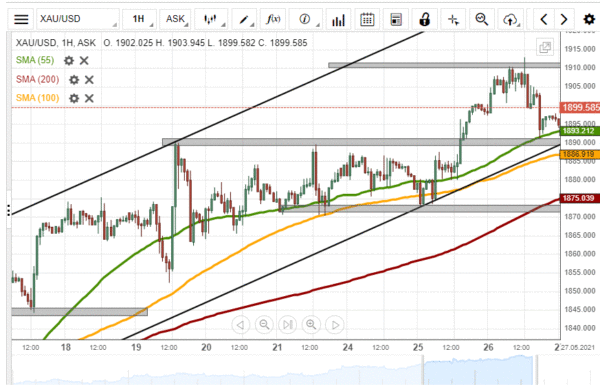Detach chart with the popout window icon

point(545,47)
